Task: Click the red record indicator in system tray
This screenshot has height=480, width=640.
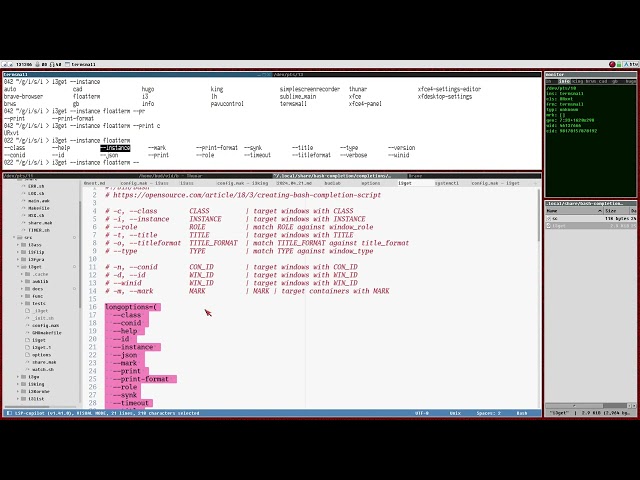Action: click(612, 64)
